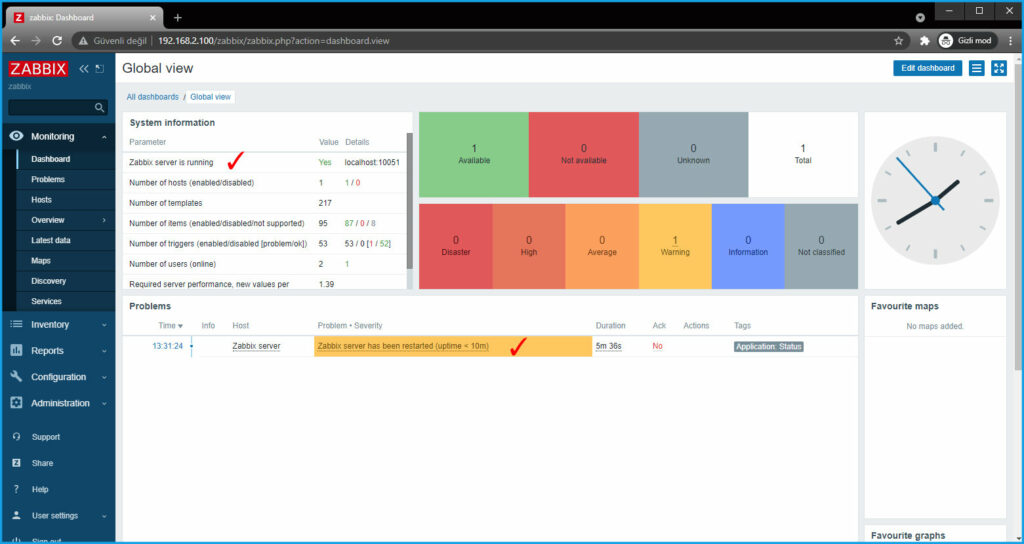
Task: Click the browser address bar URL
Action: 274,40
